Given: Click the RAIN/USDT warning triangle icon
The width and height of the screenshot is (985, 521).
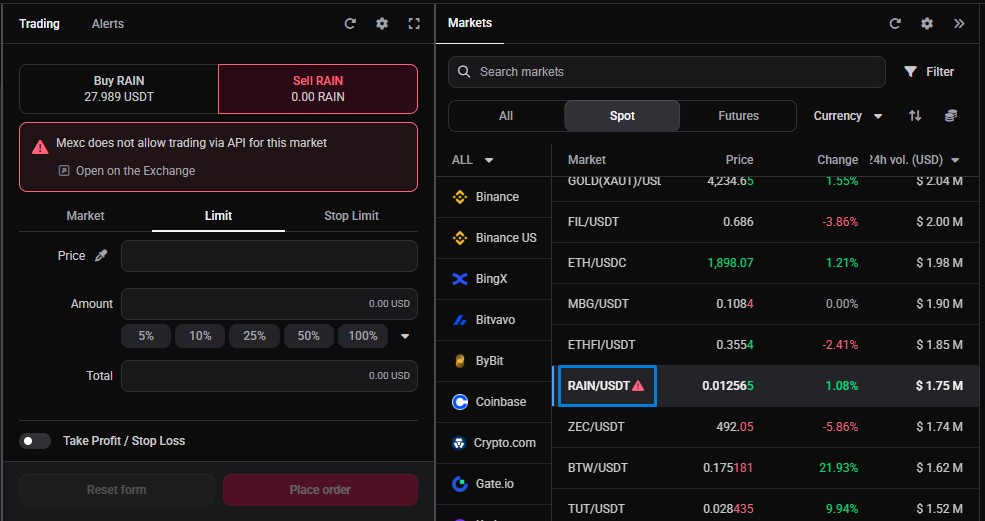Looking at the screenshot, I should pos(638,386).
